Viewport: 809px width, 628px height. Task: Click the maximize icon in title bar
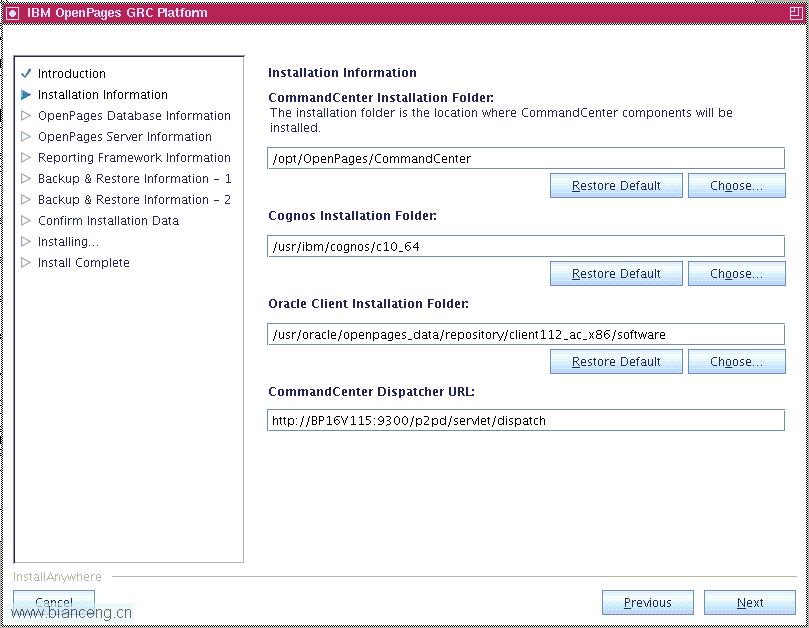pyautogui.click(x=796, y=13)
